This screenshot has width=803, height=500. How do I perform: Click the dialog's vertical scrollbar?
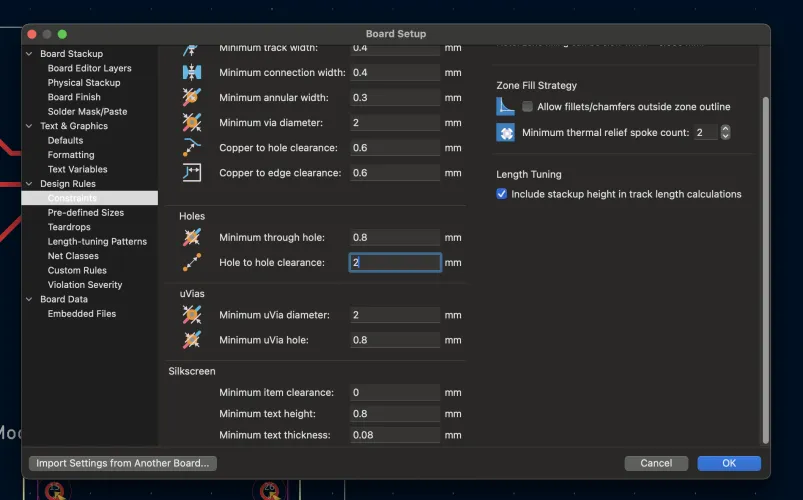[x=766, y=270]
